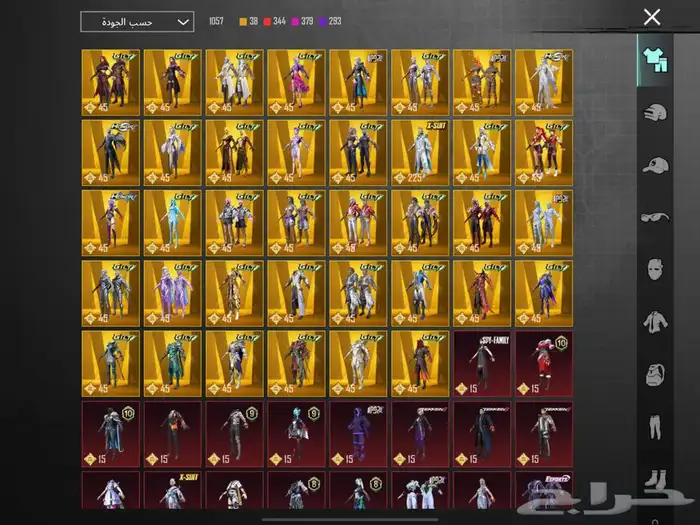Click the red rarity square beside 344
700x525 pixels.
[267, 21]
